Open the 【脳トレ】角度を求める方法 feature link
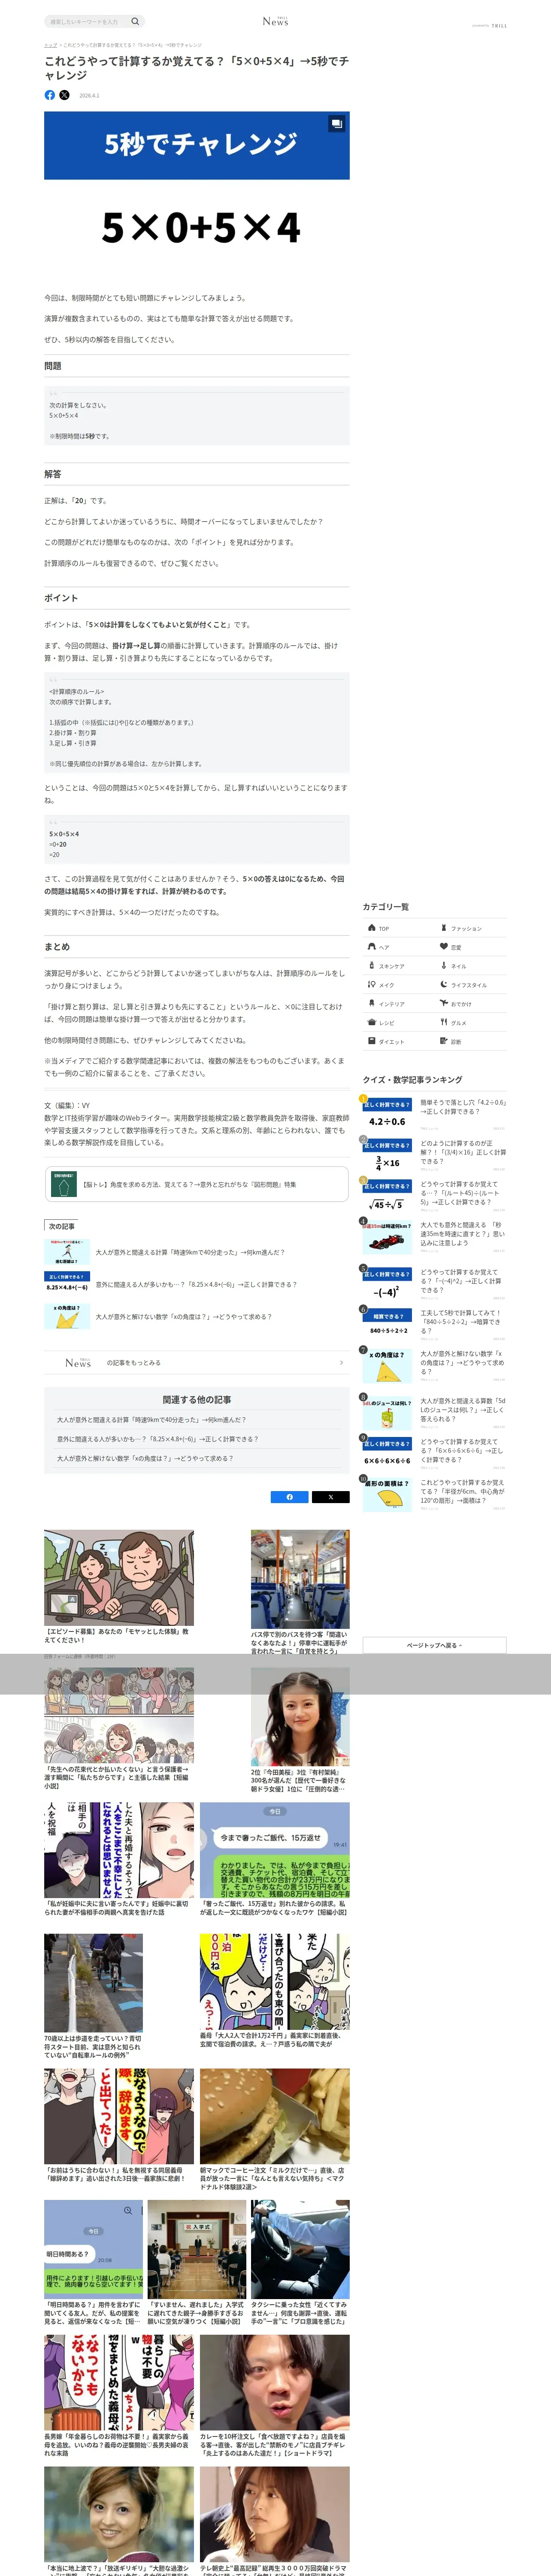The image size is (551, 2576). coord(197,1184)
